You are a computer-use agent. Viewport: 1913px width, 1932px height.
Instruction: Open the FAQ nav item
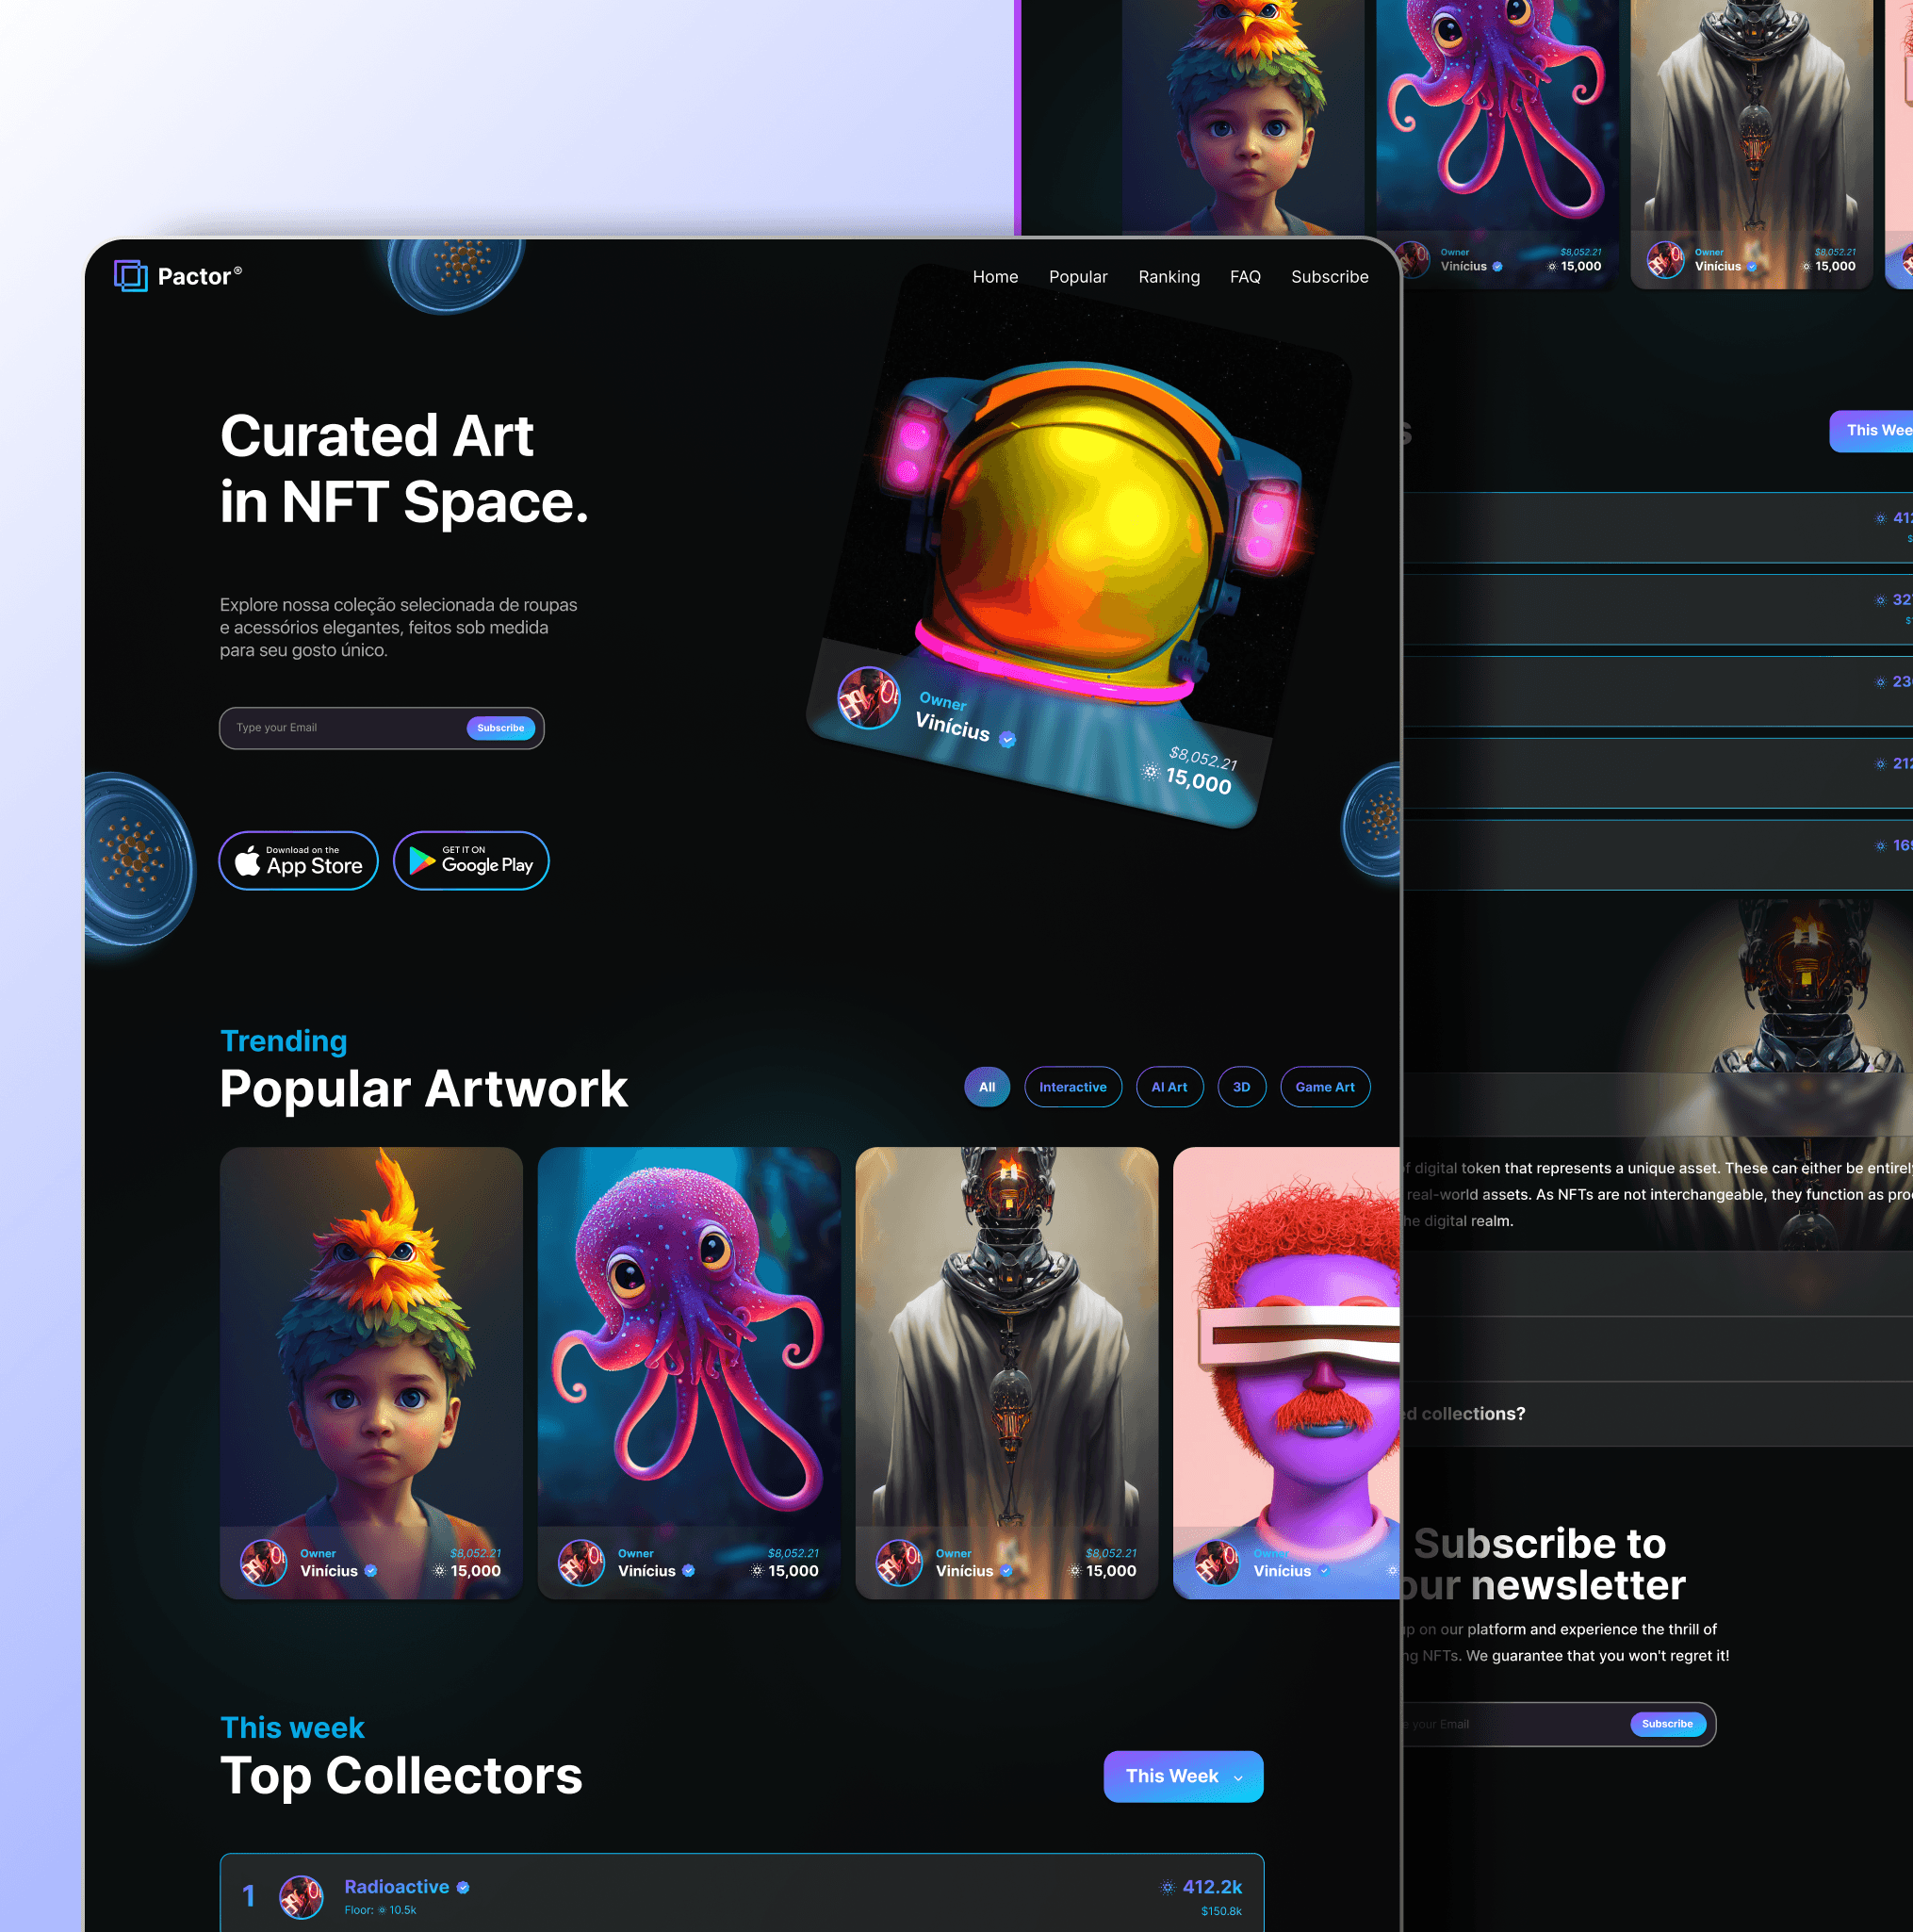(1244, 277)
